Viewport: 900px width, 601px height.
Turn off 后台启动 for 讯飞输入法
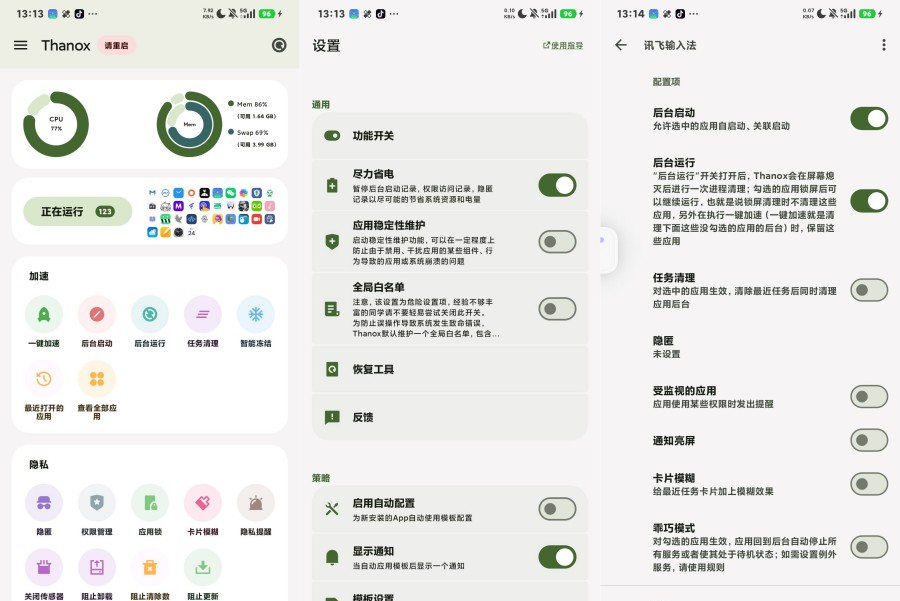pyautogui.click(x=869, y=119)
